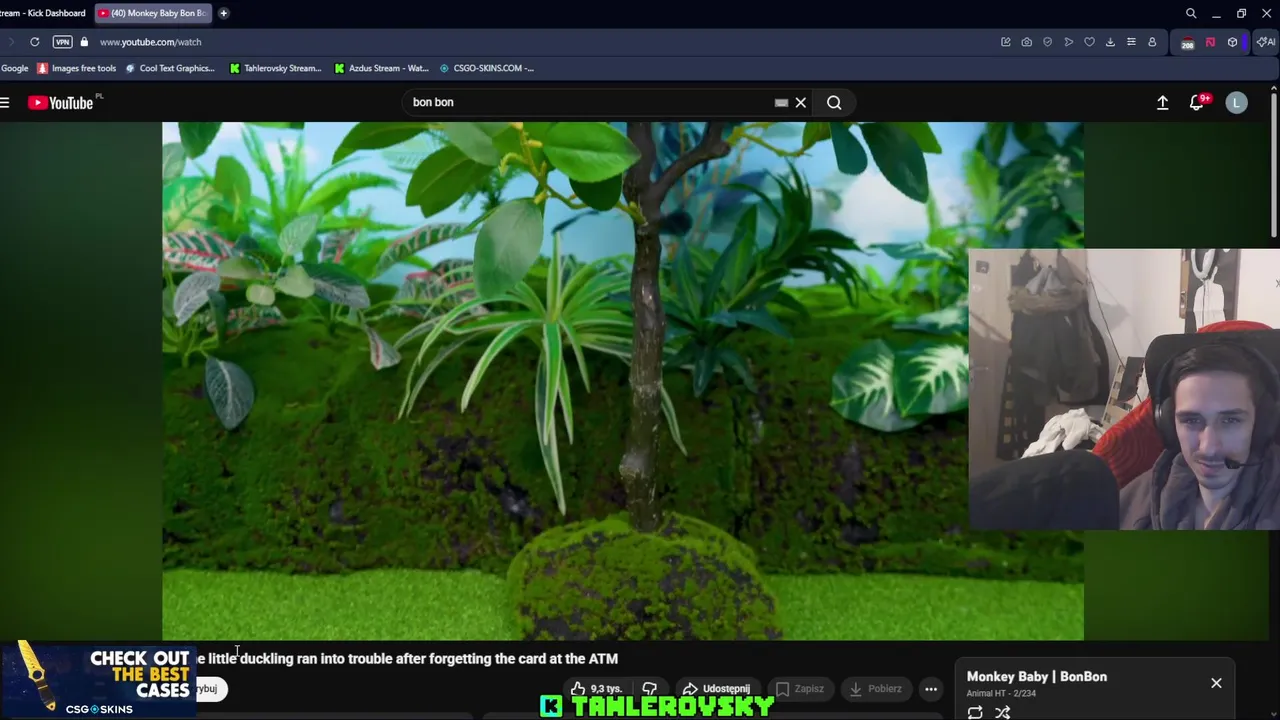Open the Tahlerovsky Stream bookmark

pos(276,68)
